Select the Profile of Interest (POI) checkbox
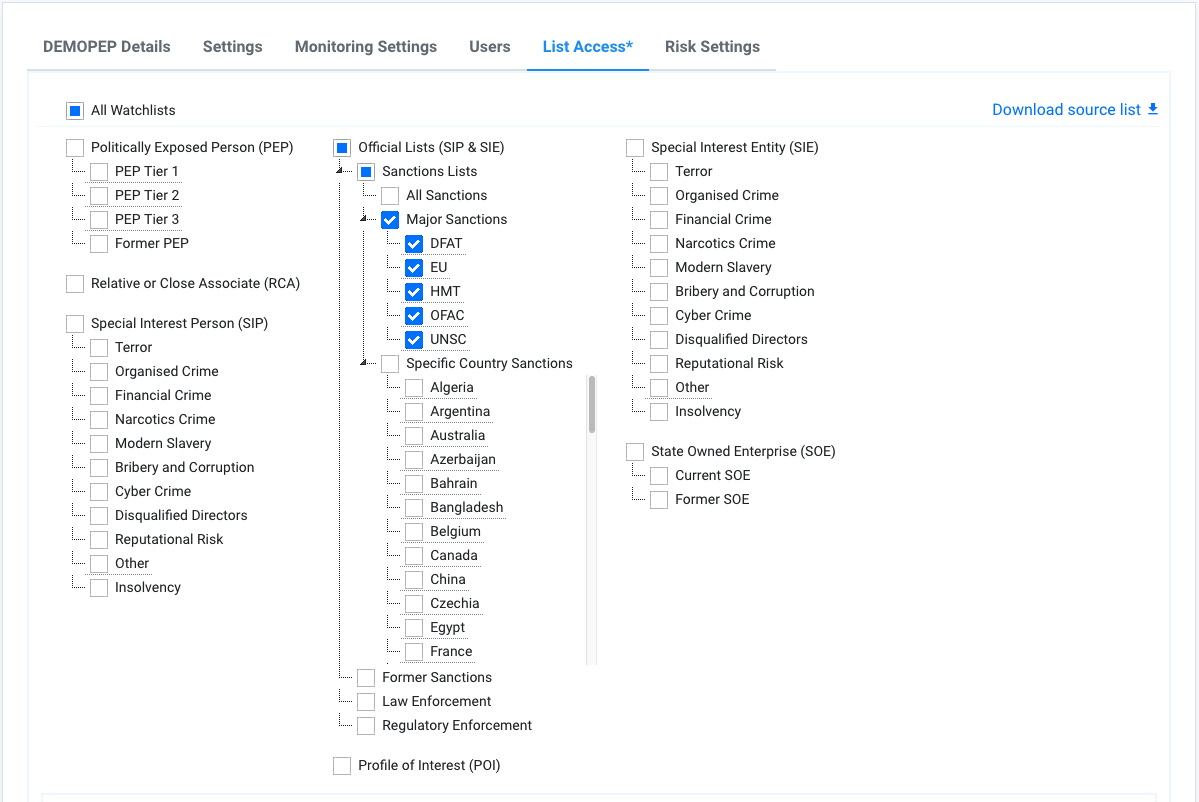Image resolution: width=1199 pixels, height=802 pixels. tap(342, 766)
